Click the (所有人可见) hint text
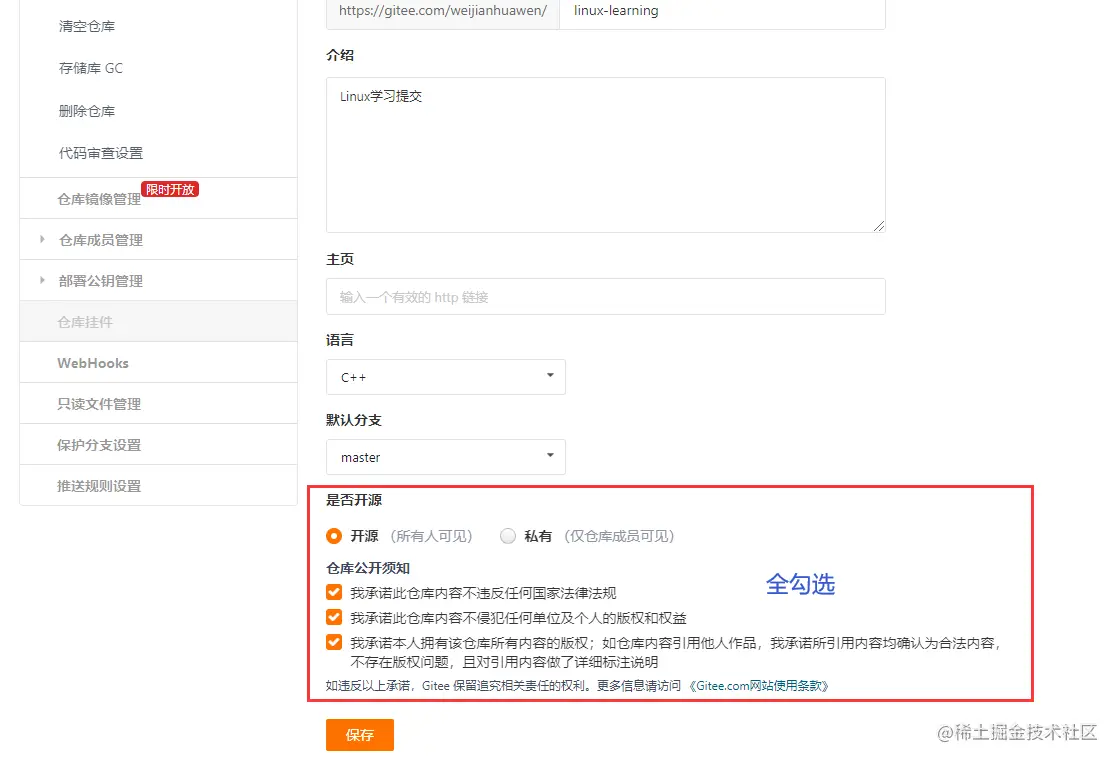The height and width of the screenshot is (764, 1119). (431, 536)
